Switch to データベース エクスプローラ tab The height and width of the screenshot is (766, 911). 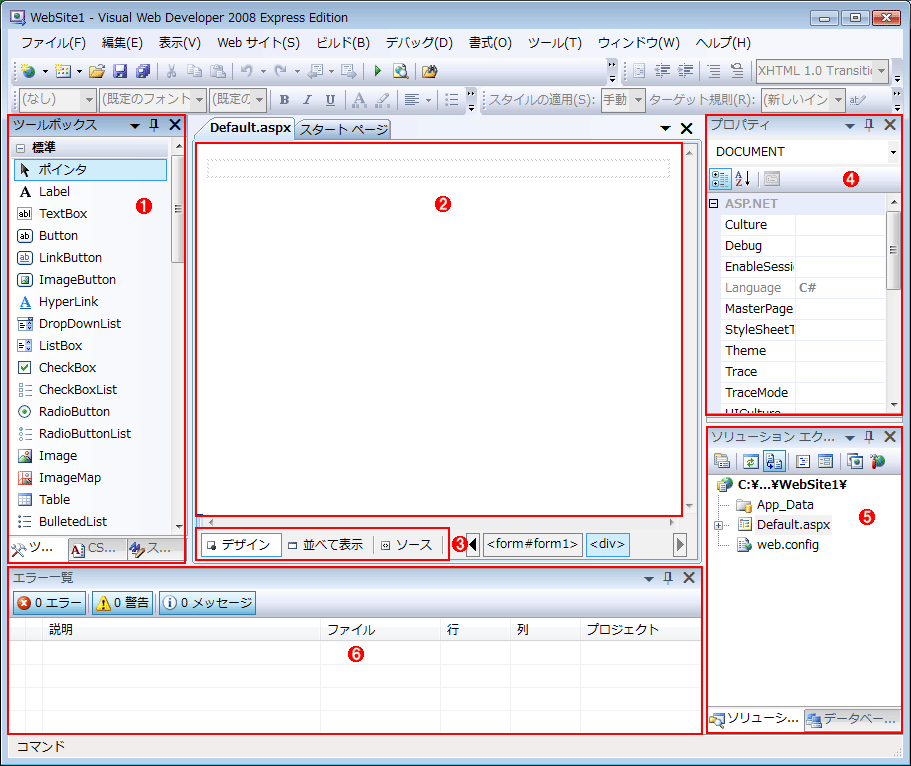(852, 720)
